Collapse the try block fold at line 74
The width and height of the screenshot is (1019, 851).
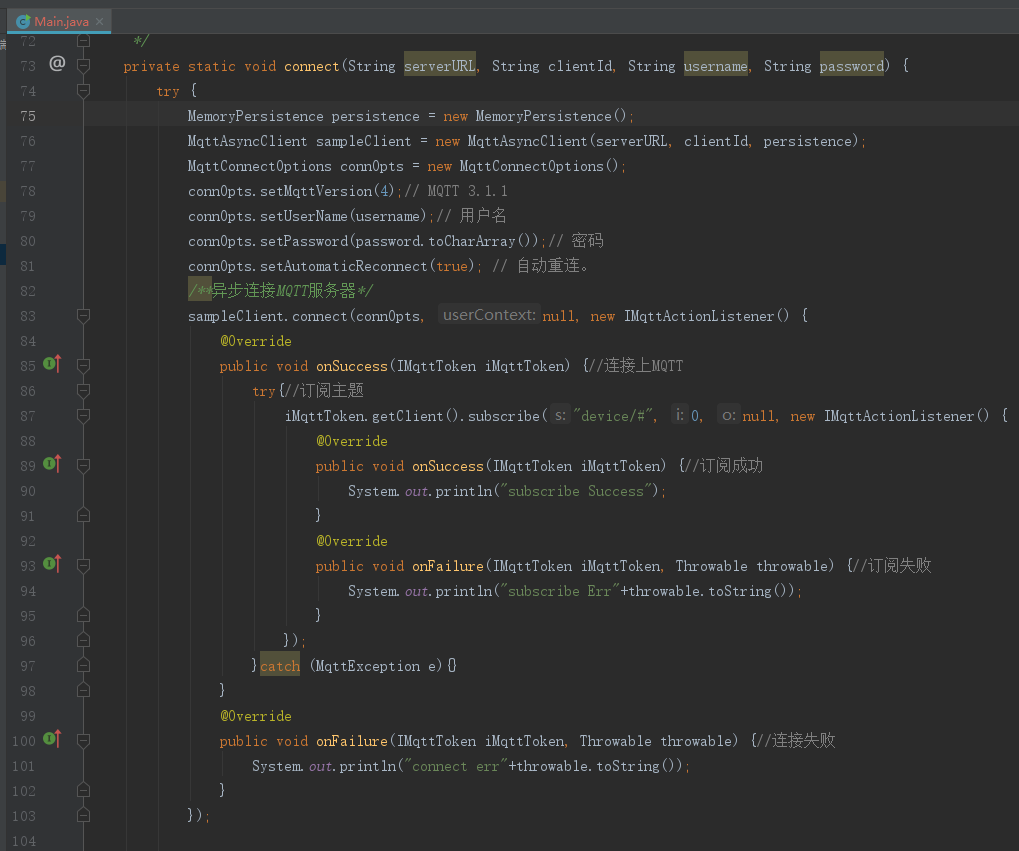[x=83, y=90]
